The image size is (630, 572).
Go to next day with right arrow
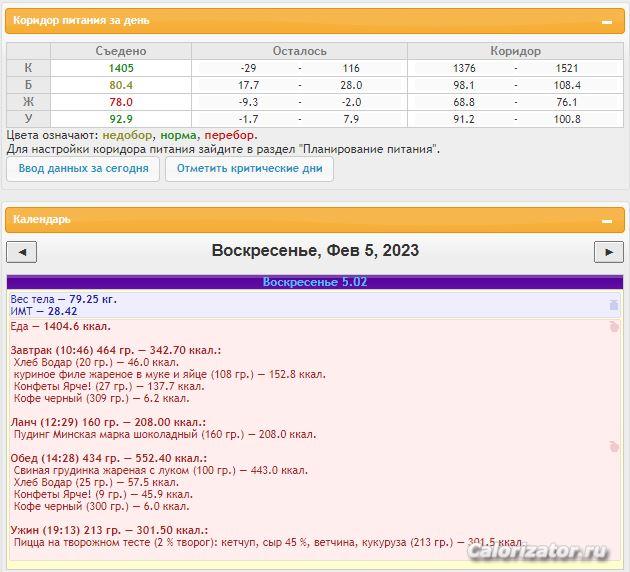[x=608, y=252]
